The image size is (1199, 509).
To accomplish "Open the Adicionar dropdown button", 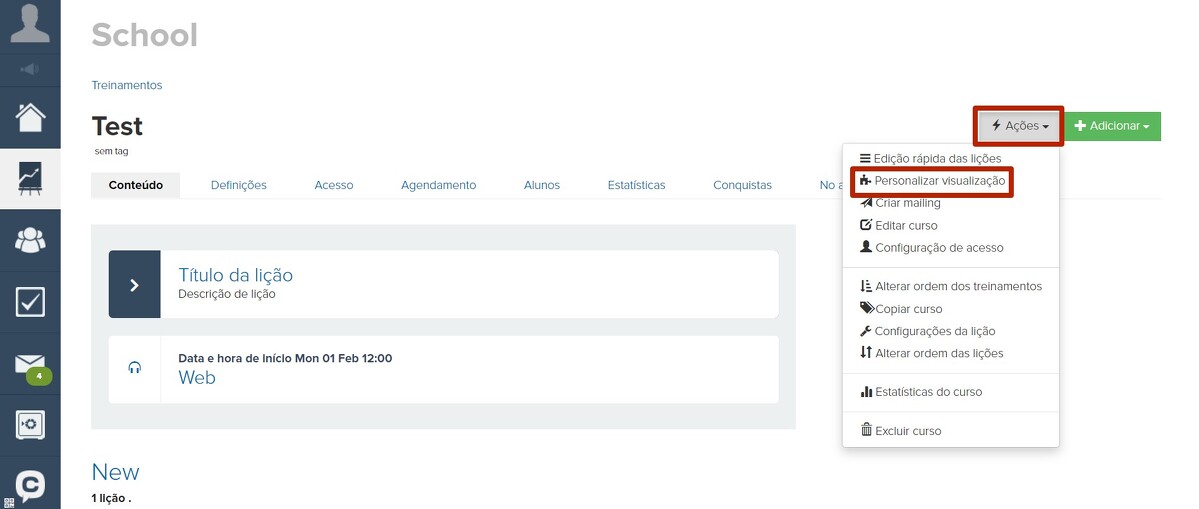I will click(1112, 126).
